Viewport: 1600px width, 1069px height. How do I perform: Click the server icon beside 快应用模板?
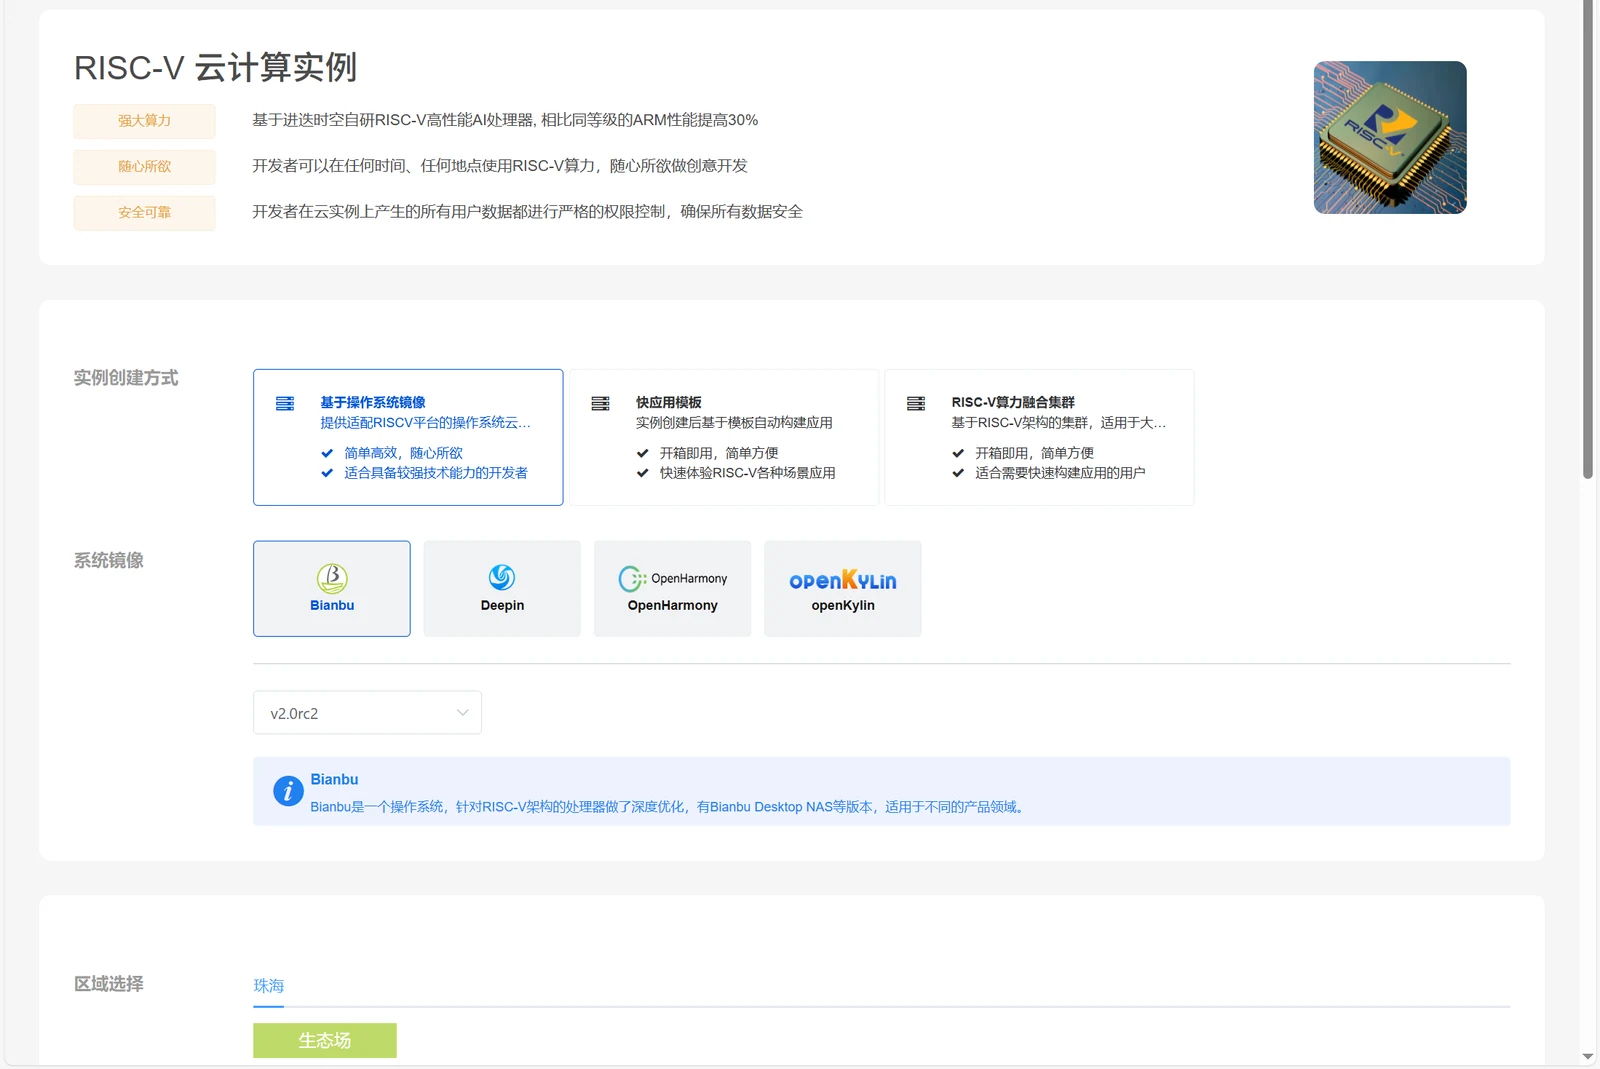(600, 403)
